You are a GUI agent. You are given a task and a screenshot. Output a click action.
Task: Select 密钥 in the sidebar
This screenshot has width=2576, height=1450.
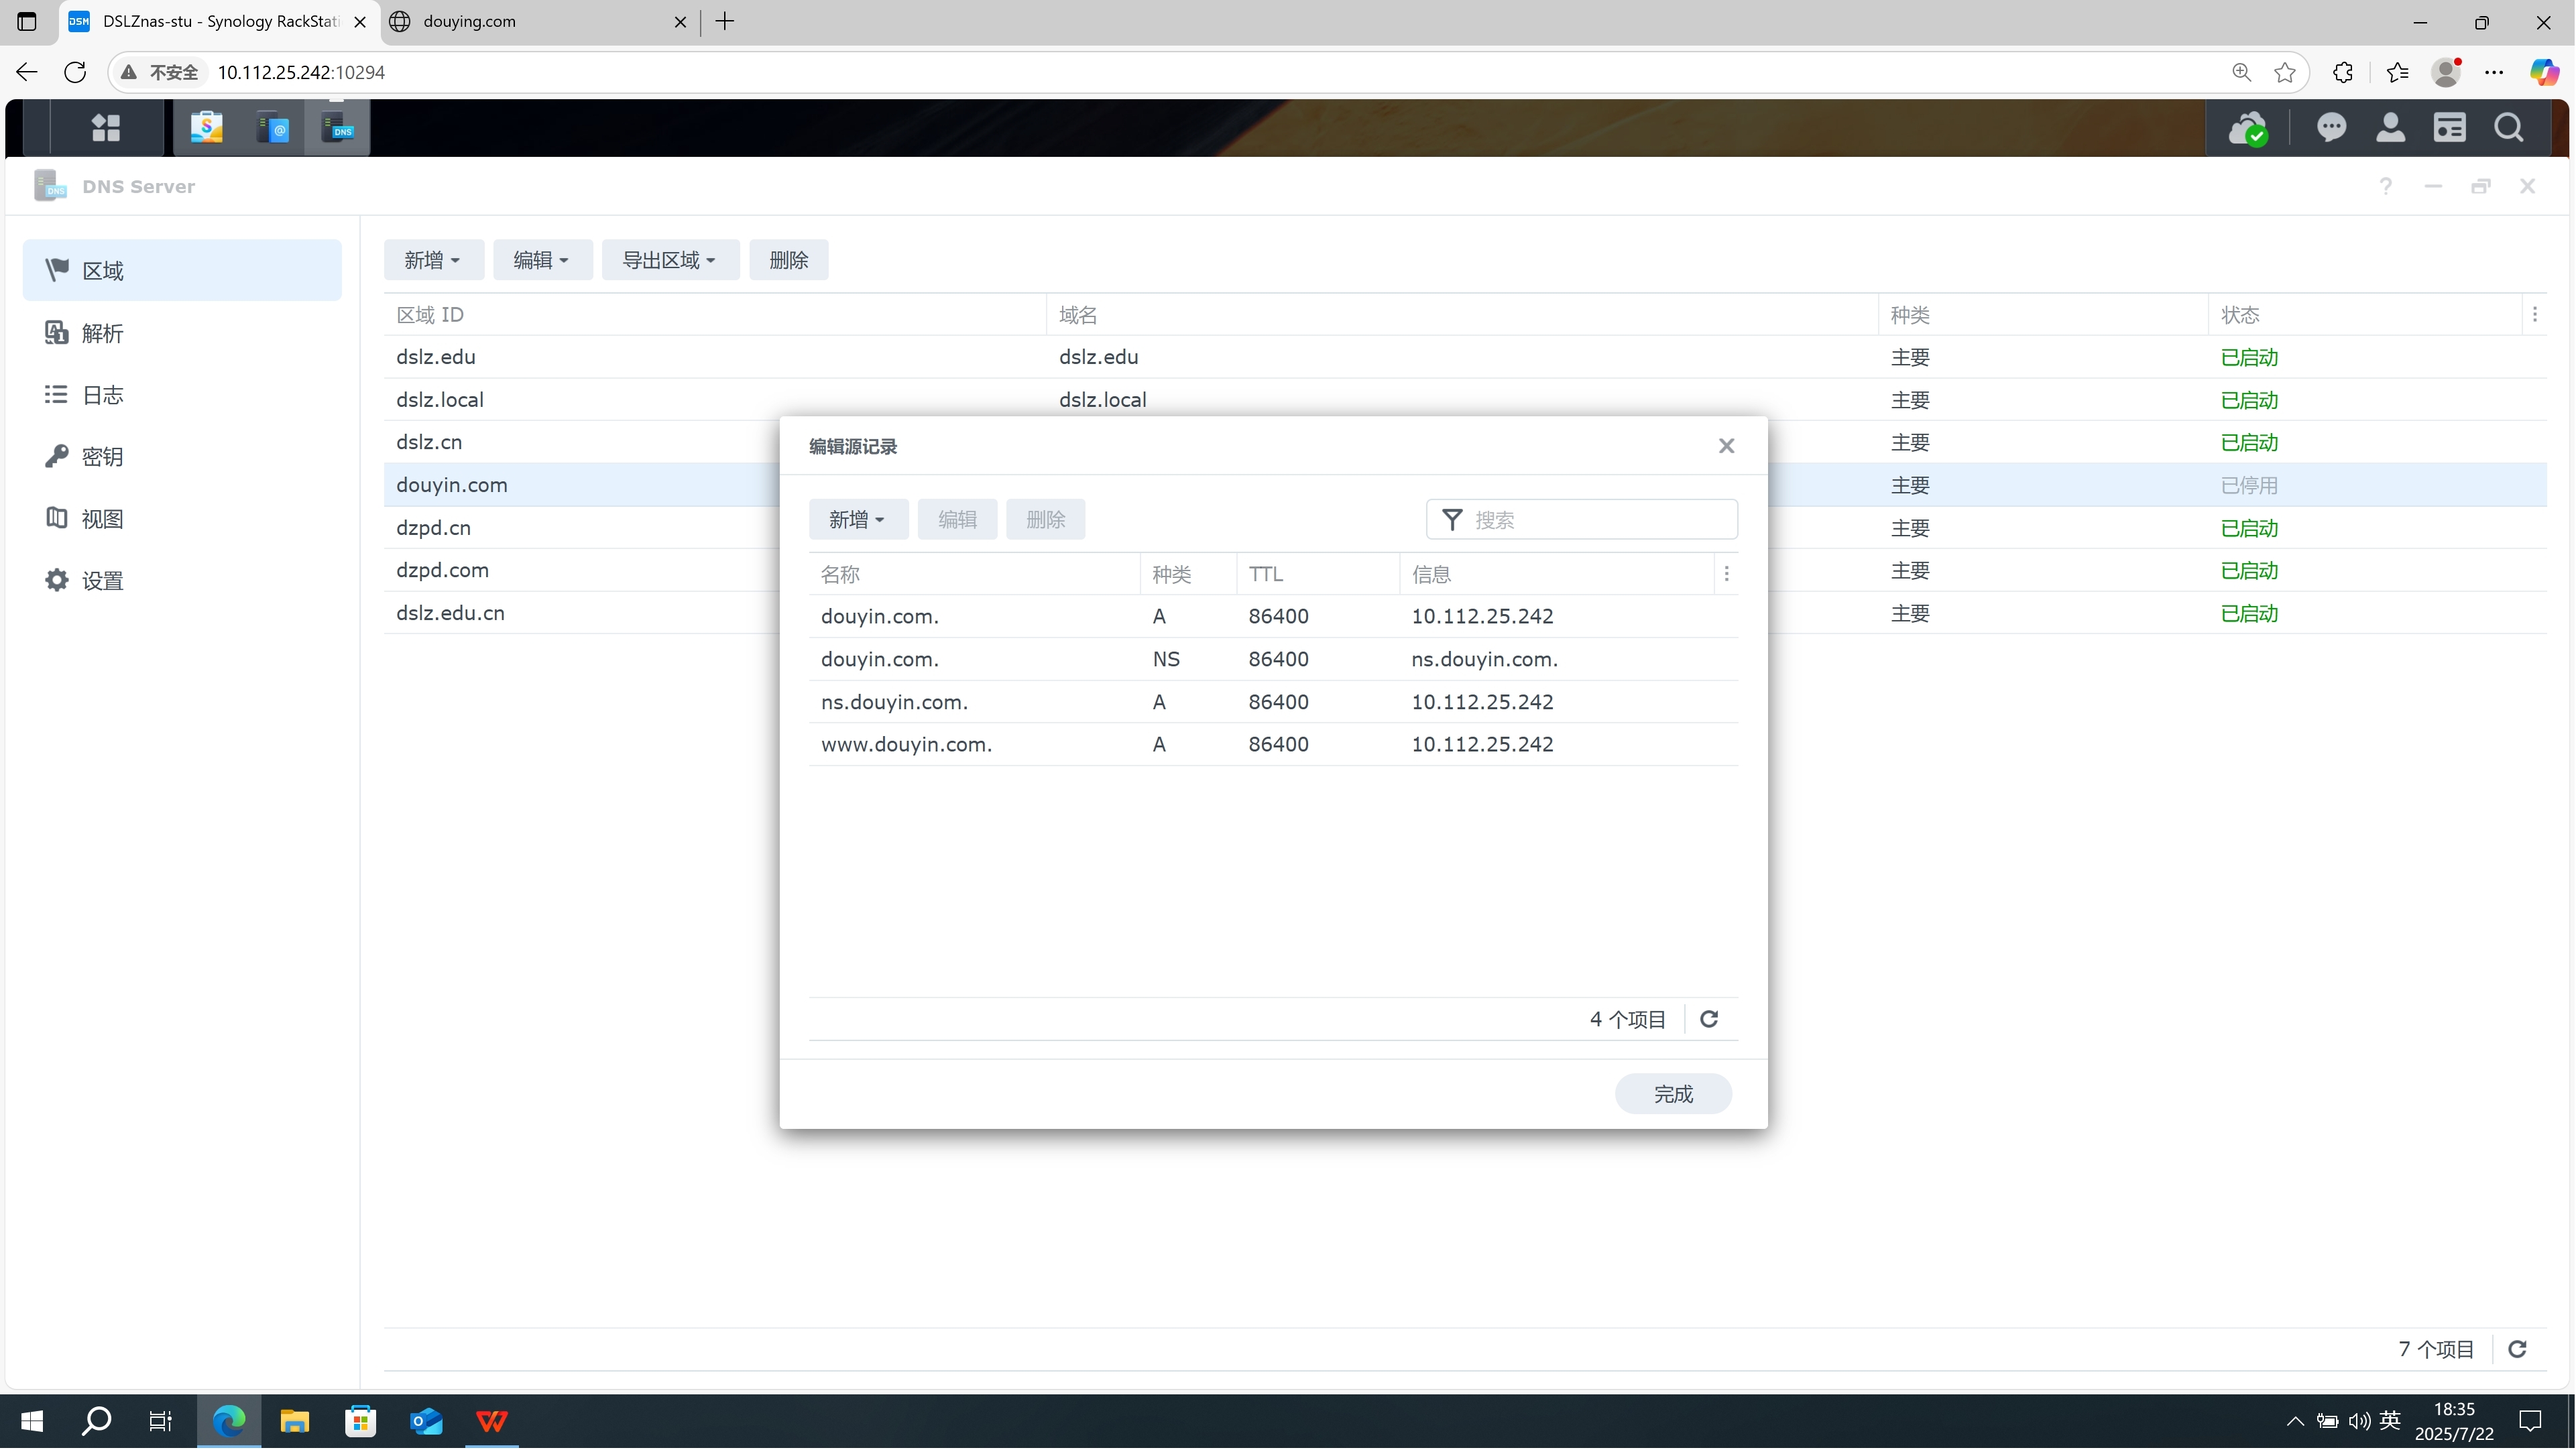(x=182, y=456)
